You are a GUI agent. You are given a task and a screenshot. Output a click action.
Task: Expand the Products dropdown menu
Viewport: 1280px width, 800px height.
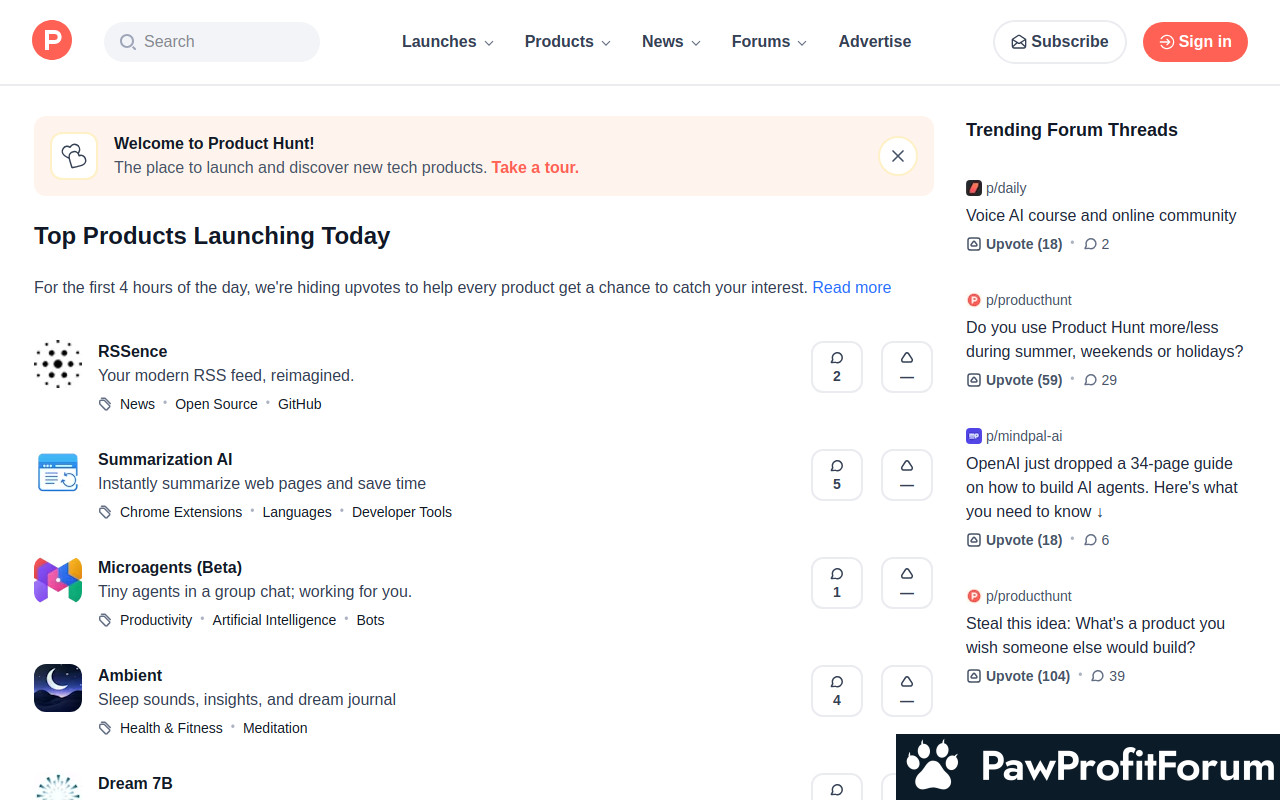coord(567,42)
